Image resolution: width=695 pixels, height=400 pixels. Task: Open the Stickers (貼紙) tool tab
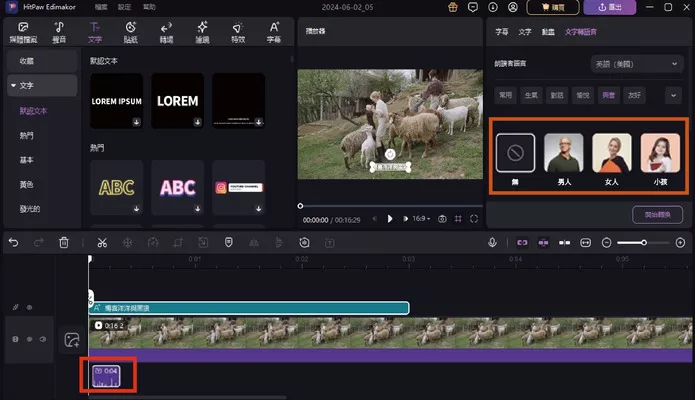point(130,32)
